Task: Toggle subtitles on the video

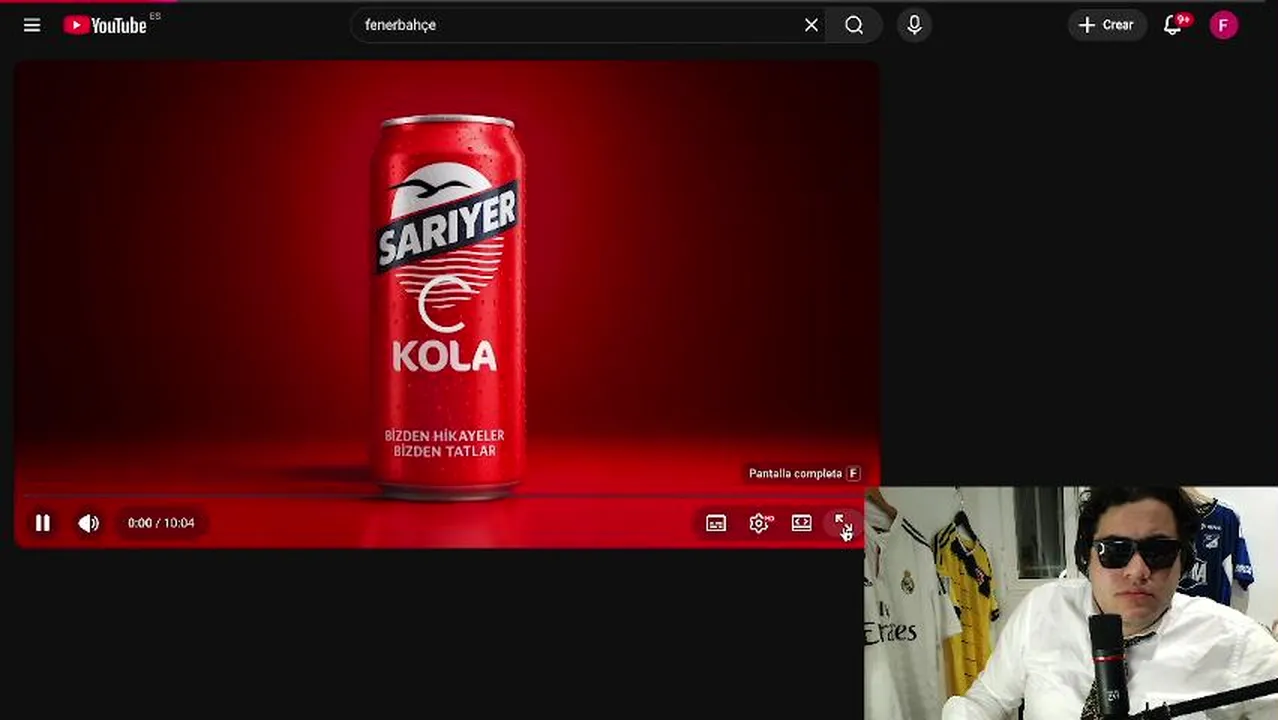Action: [x=716, y=523]
